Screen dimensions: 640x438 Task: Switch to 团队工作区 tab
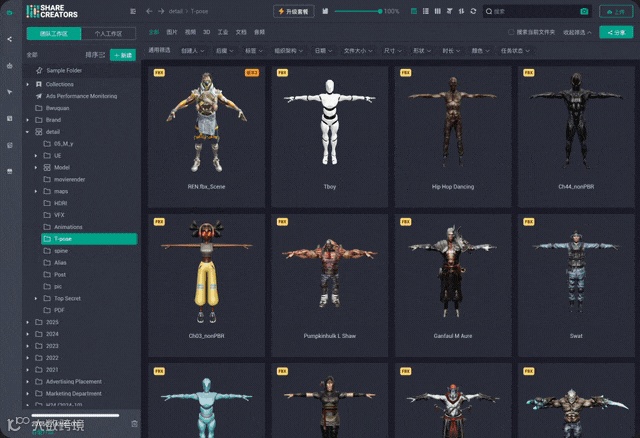tap(54, 33)
